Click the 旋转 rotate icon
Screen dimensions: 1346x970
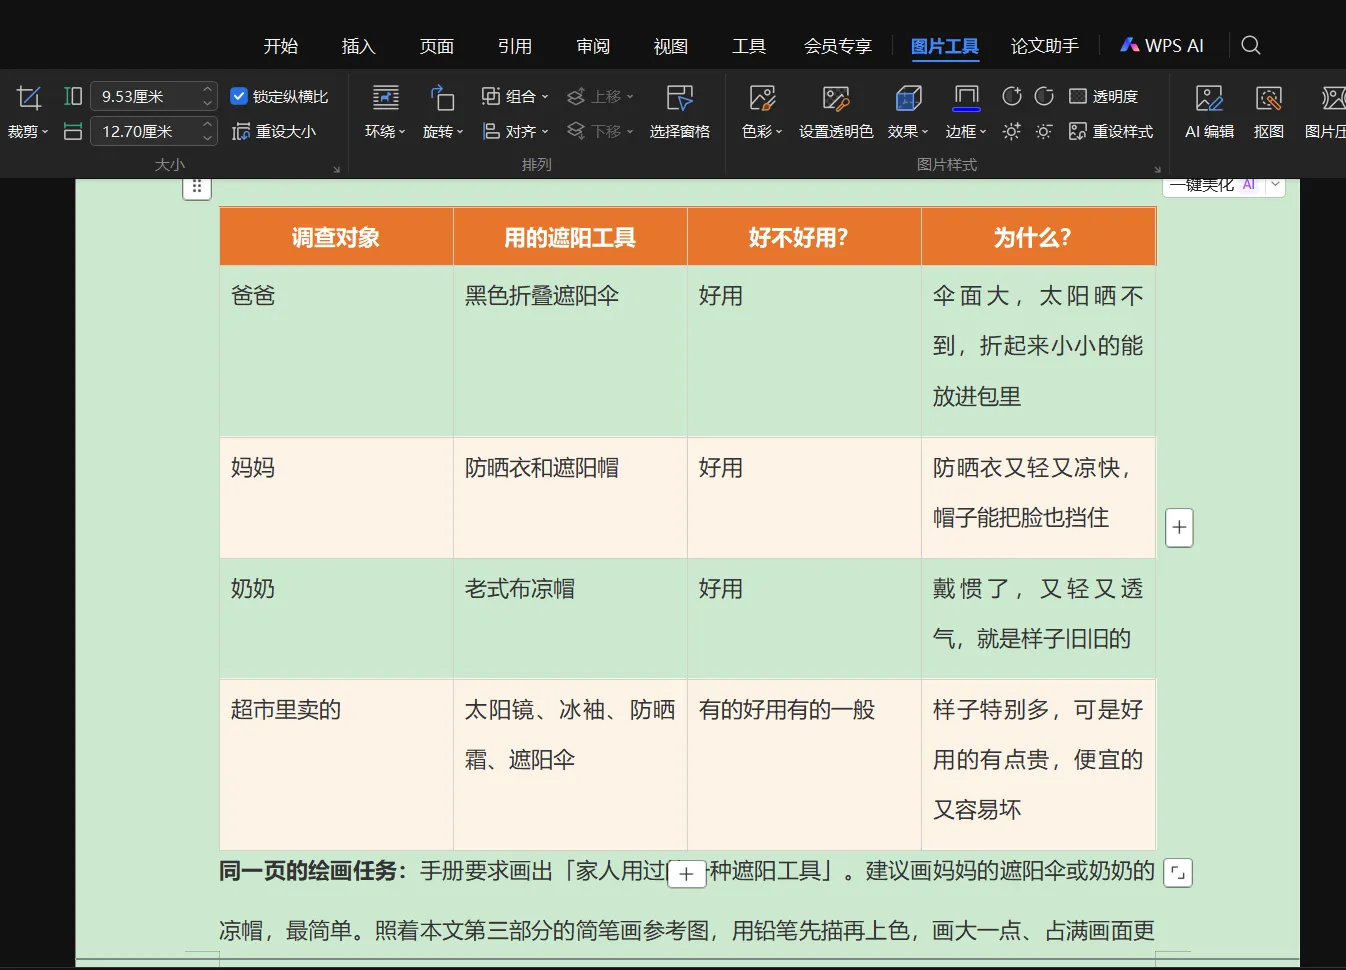442,97
